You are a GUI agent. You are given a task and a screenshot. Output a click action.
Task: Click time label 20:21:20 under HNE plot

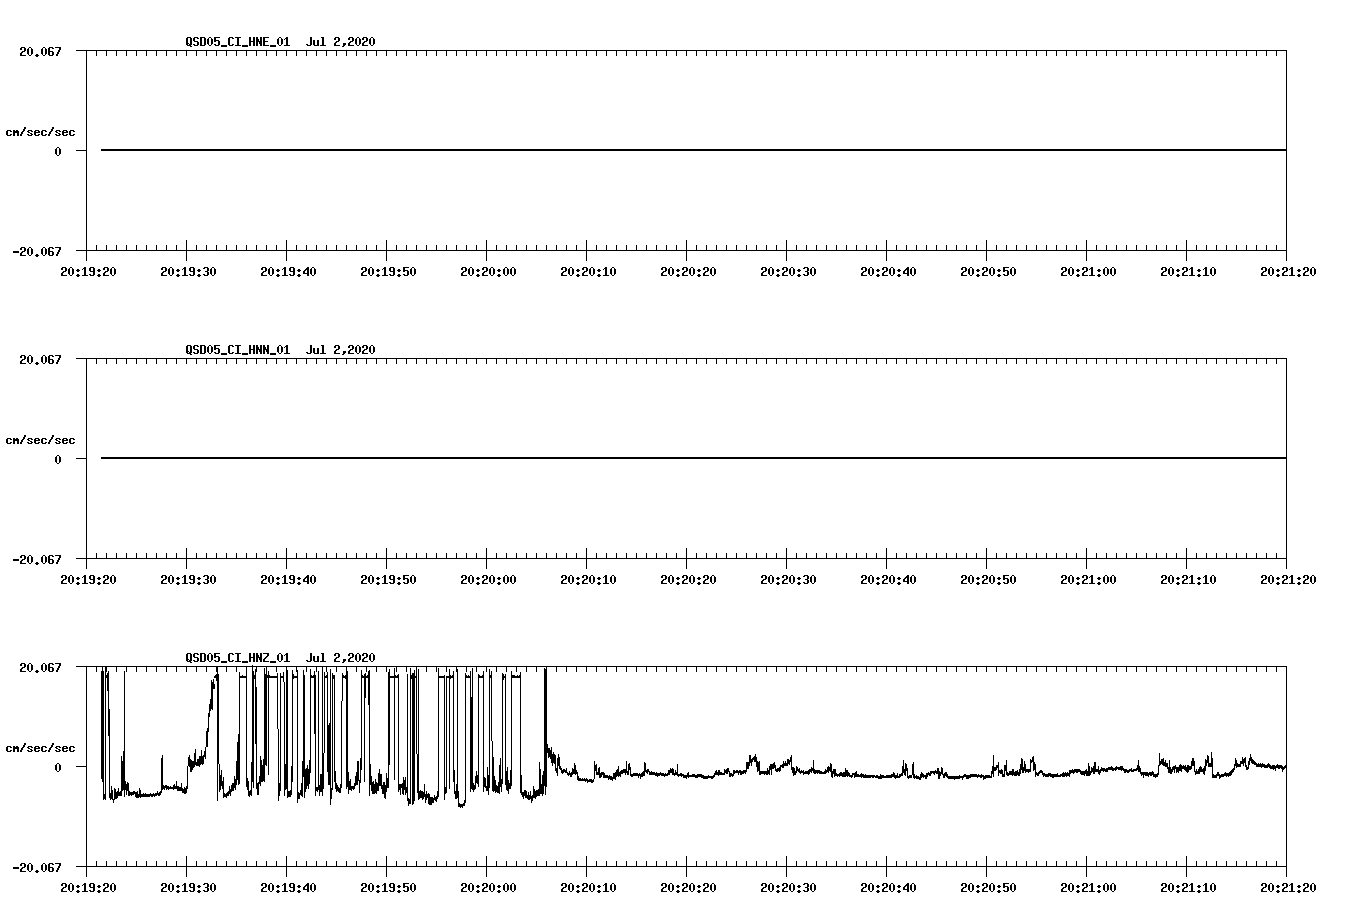point(1288,272)
